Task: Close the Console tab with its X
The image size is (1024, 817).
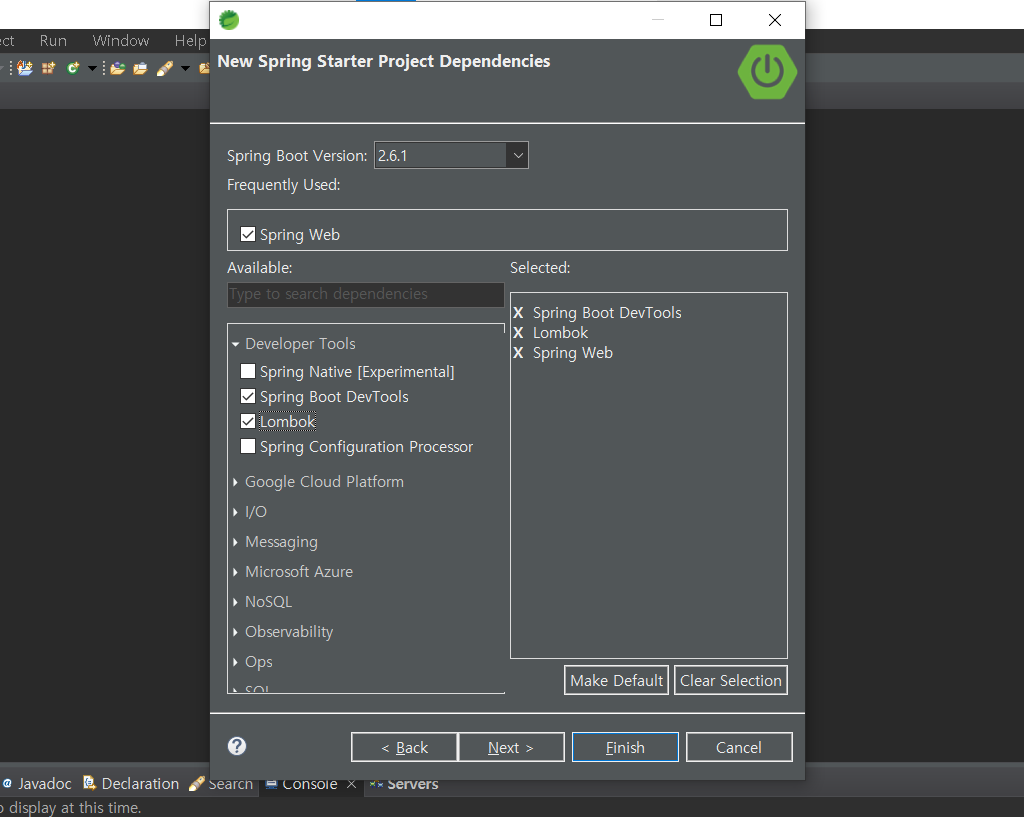Action: (351, 784)
